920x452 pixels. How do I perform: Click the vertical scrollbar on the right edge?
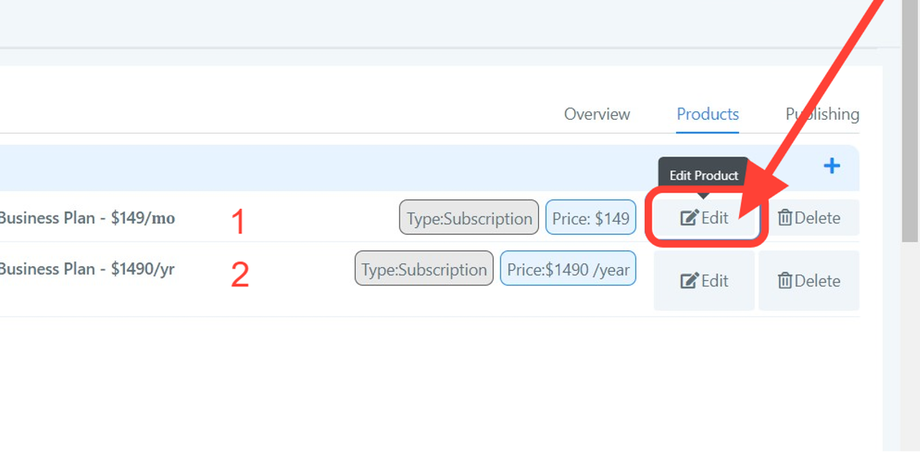point(910,120)
